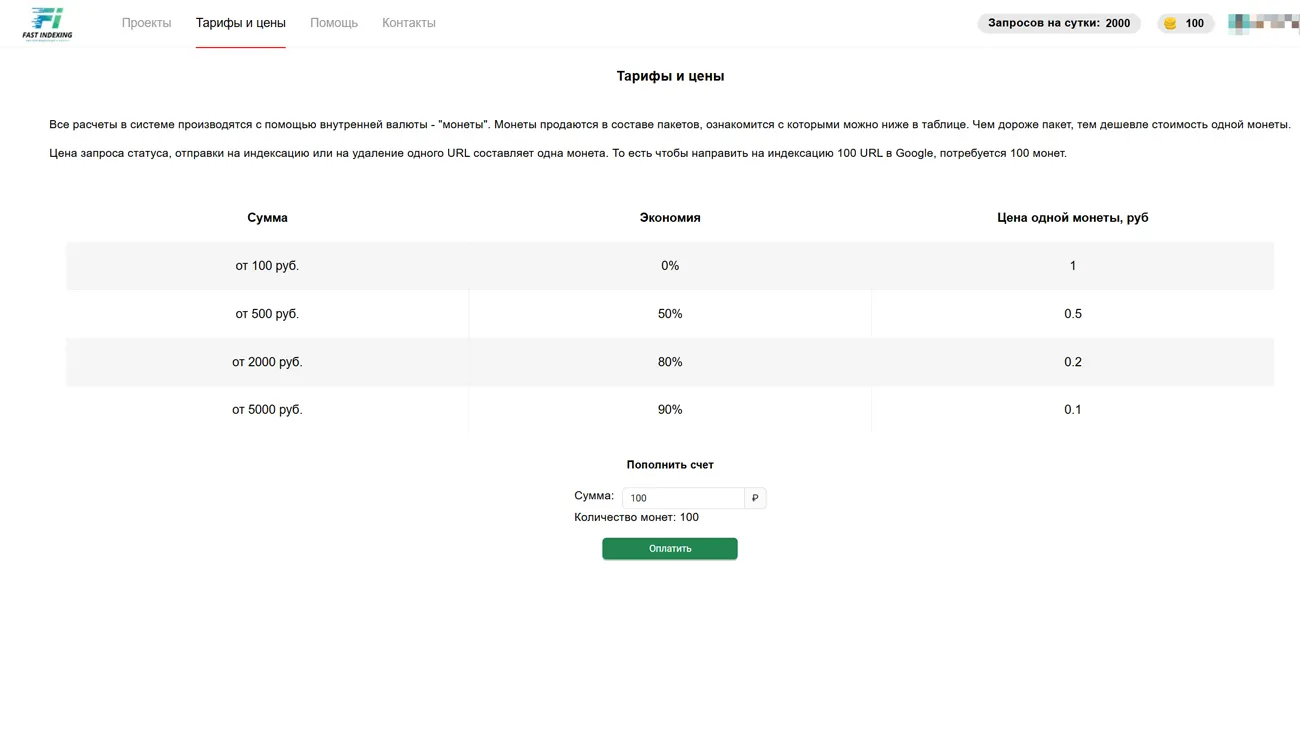The image size is (1300, 731).
Task: Open the blurred user profile avatar
Action: pos(1262,23)
